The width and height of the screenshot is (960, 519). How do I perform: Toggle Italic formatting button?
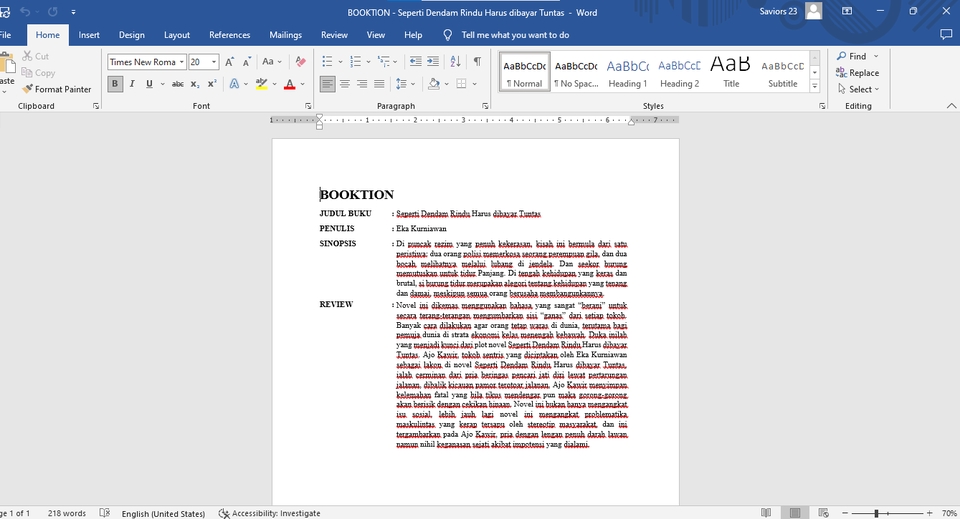[x=132, y=84]
